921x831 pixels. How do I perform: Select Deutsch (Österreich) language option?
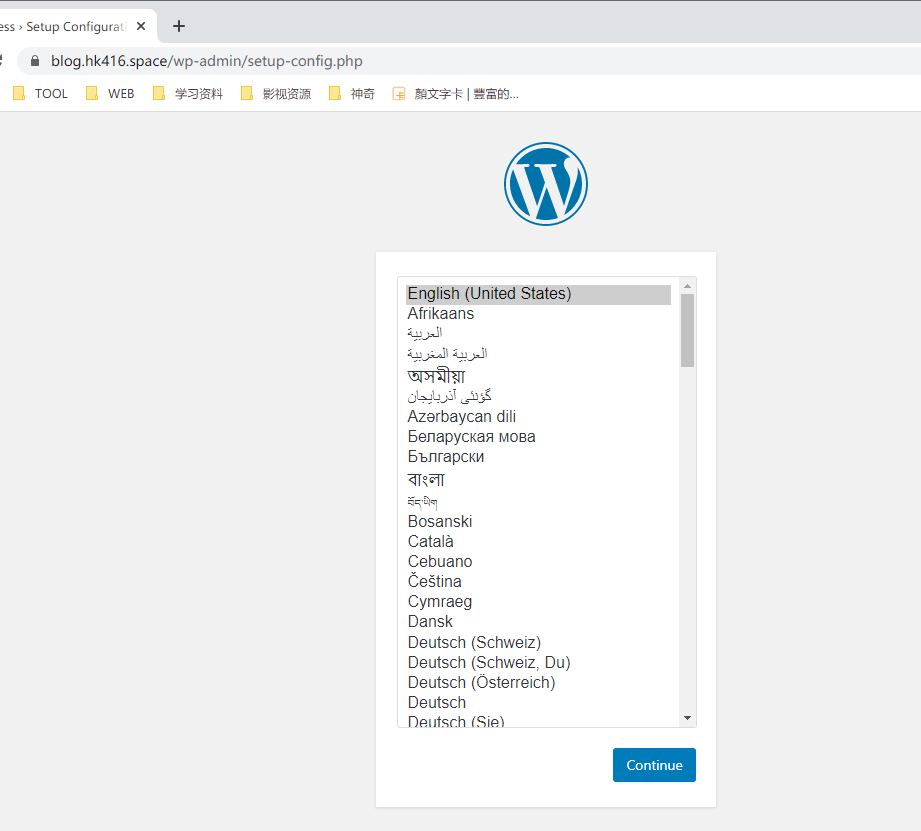coord(538,682)
